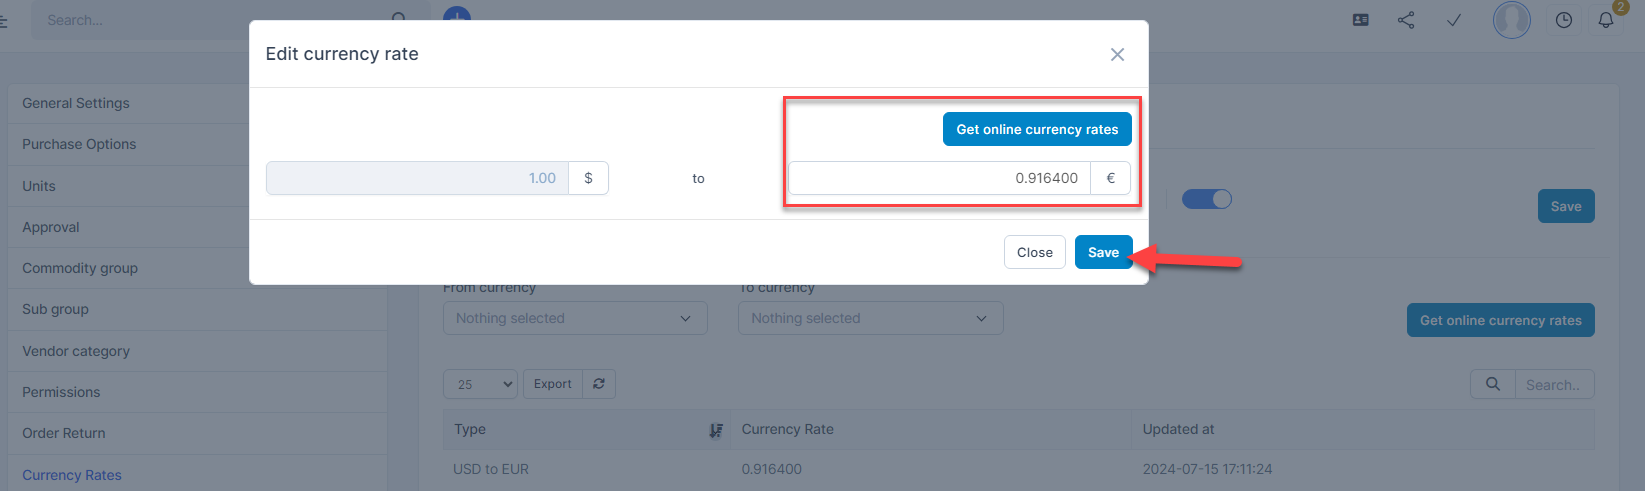Screen dimensions: 1645x491
Task: Save the edited currency rate
Action: (x=1103, y=252)
